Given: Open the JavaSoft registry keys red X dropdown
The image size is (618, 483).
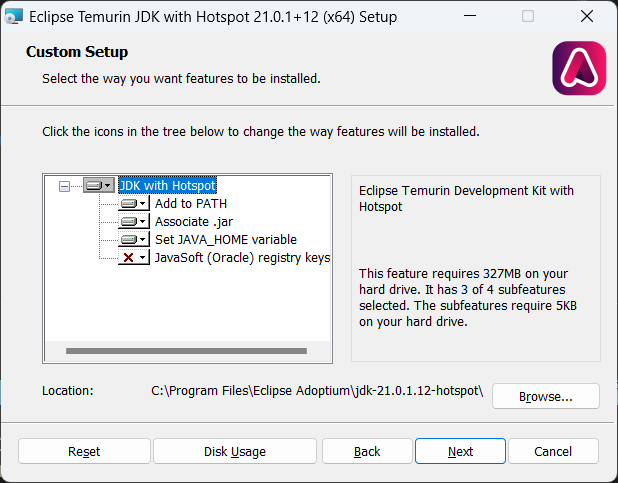Looking at the screenshot, I should click(134, 257).
